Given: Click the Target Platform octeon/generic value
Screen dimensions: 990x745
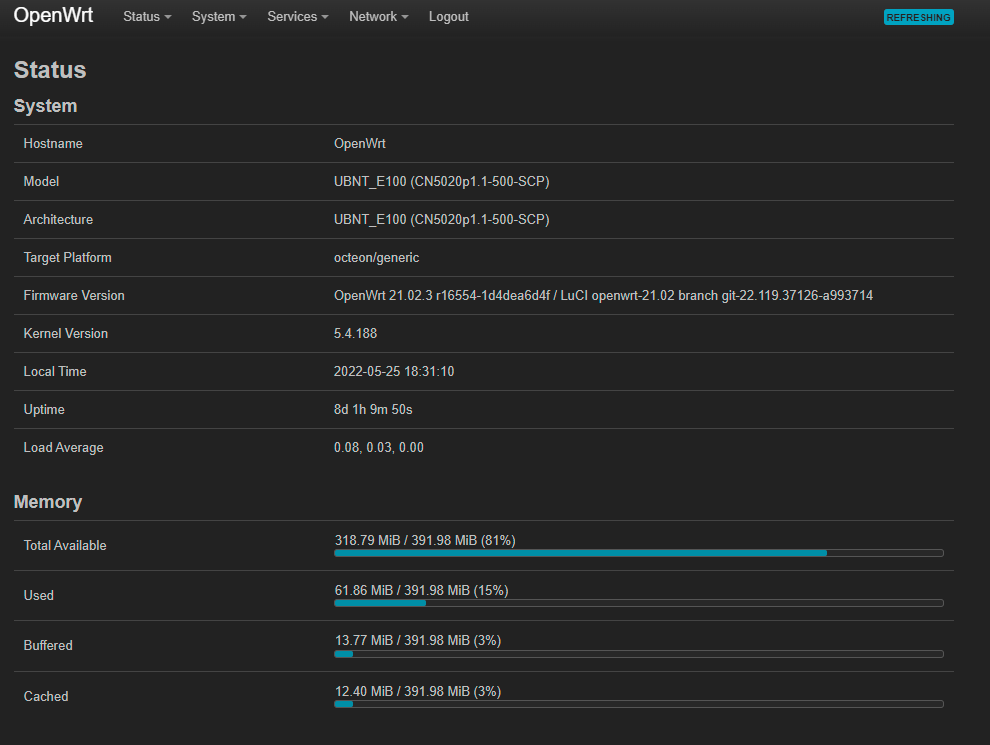Looking at the screenshot, I should click(x=376, y=258).
